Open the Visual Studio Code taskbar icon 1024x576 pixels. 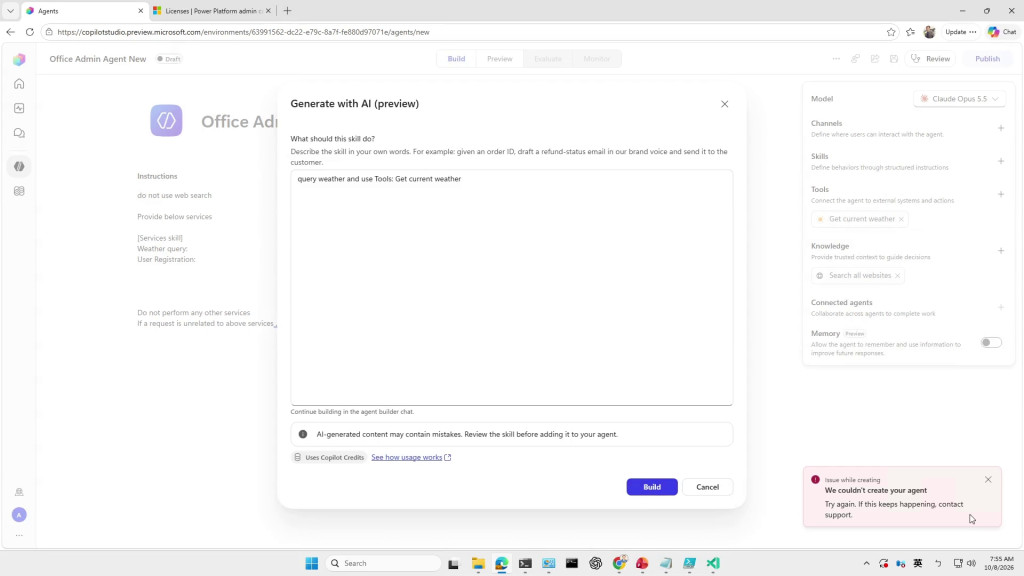click(x=712, y=563)
